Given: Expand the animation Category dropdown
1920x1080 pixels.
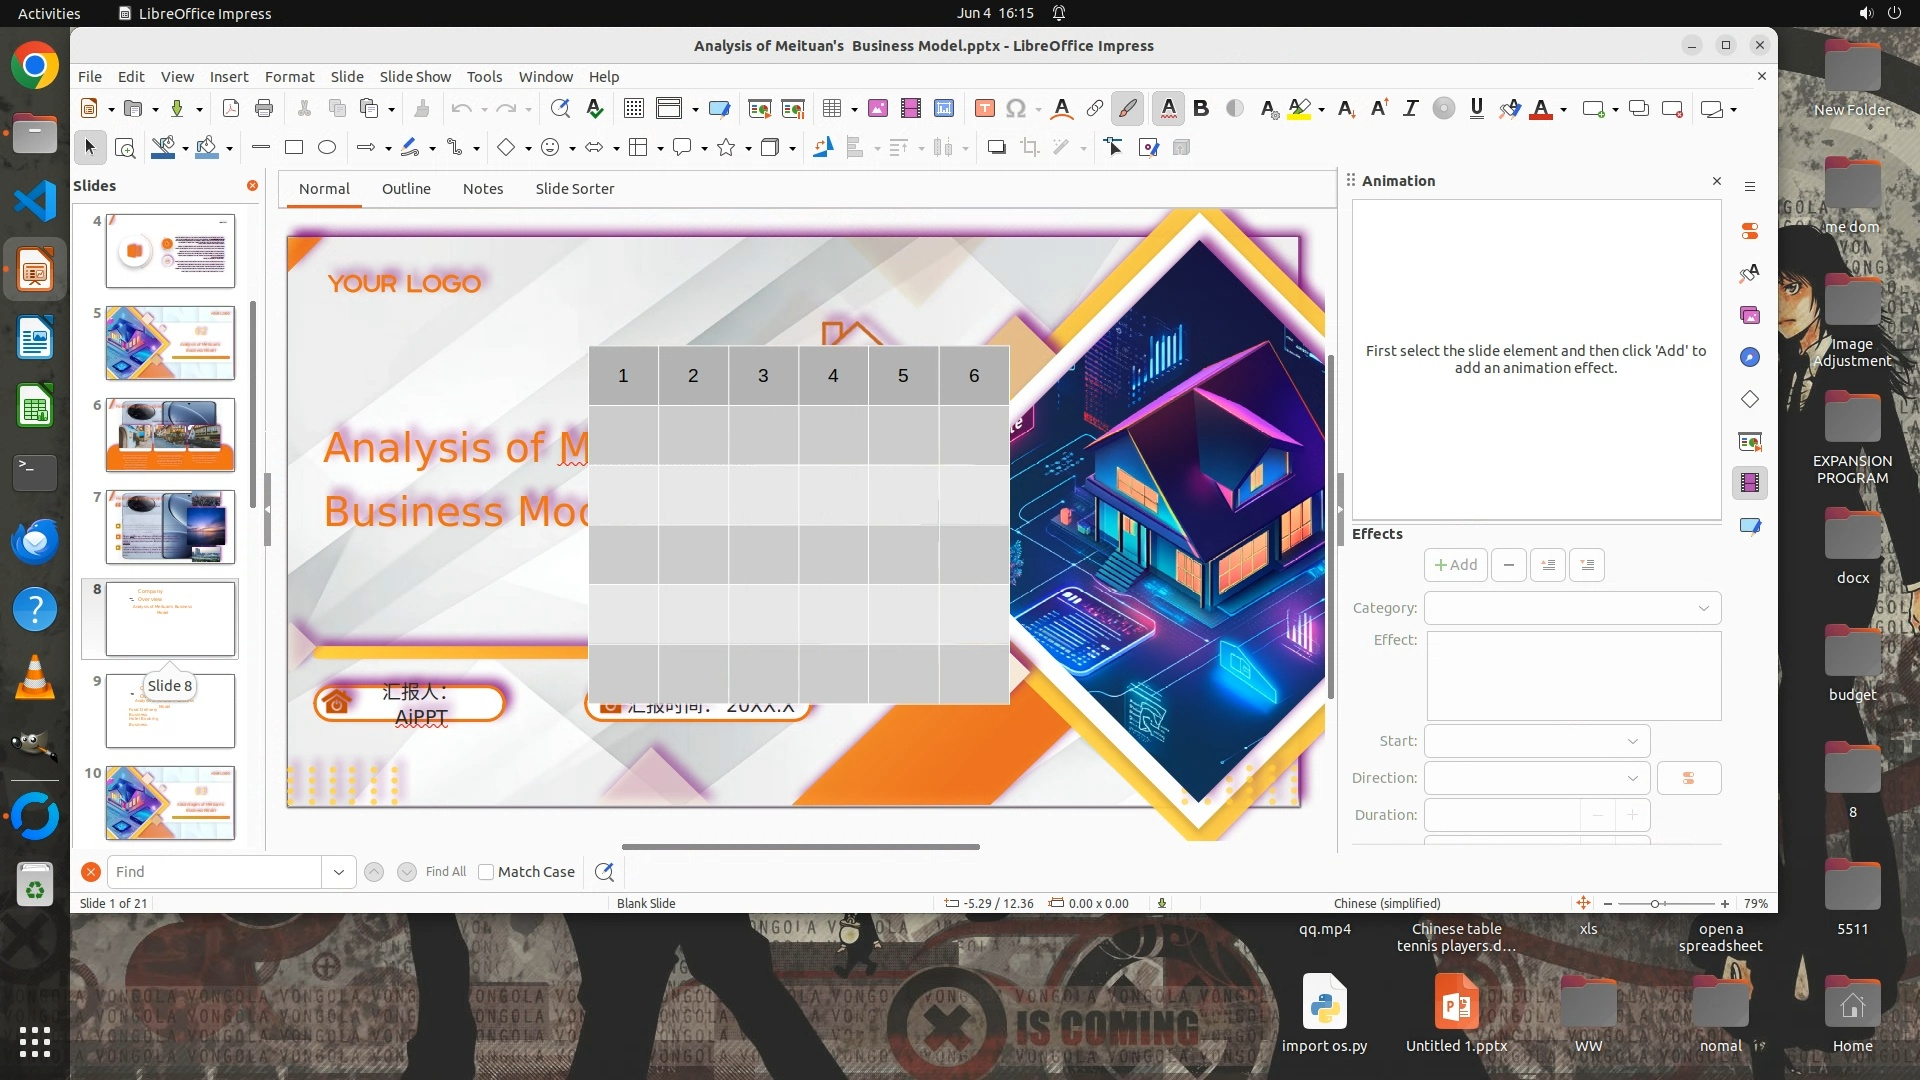Looking at the screenshot, I should [x=1572, y=608].
